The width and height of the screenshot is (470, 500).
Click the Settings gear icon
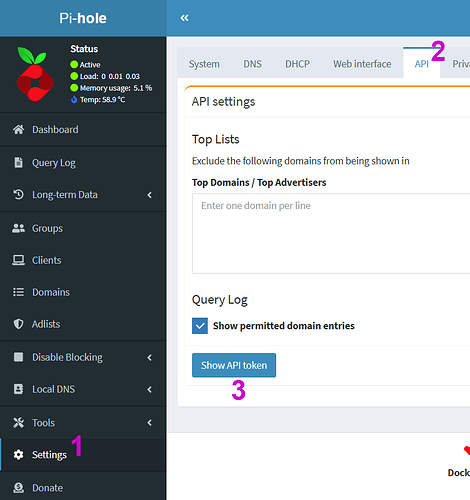click(x=18, y=455)
